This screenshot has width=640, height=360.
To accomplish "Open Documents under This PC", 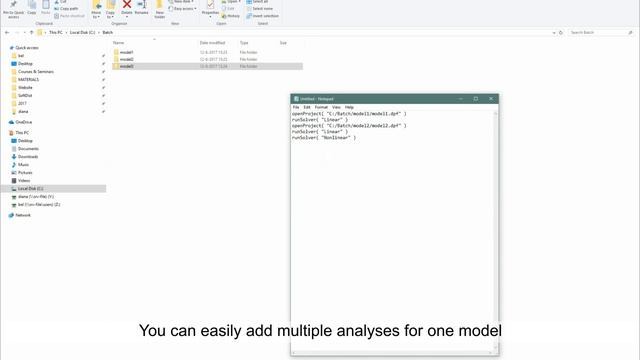I will (x=28, y=149).
